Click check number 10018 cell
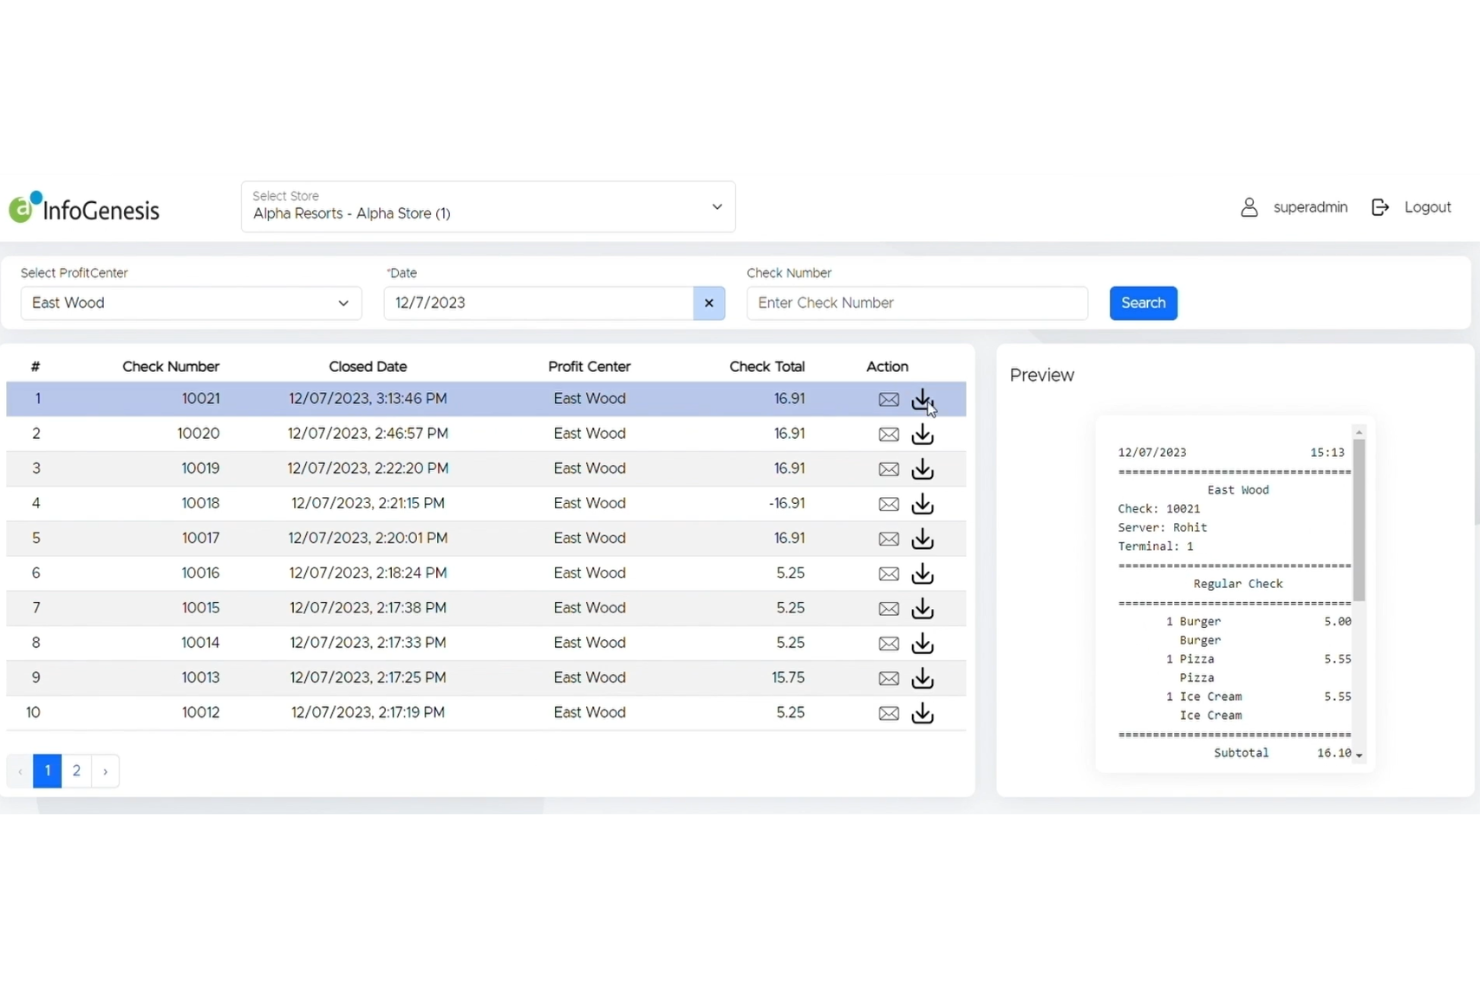The height and width of the screenshot is (987, 1480). coord(200,503)
